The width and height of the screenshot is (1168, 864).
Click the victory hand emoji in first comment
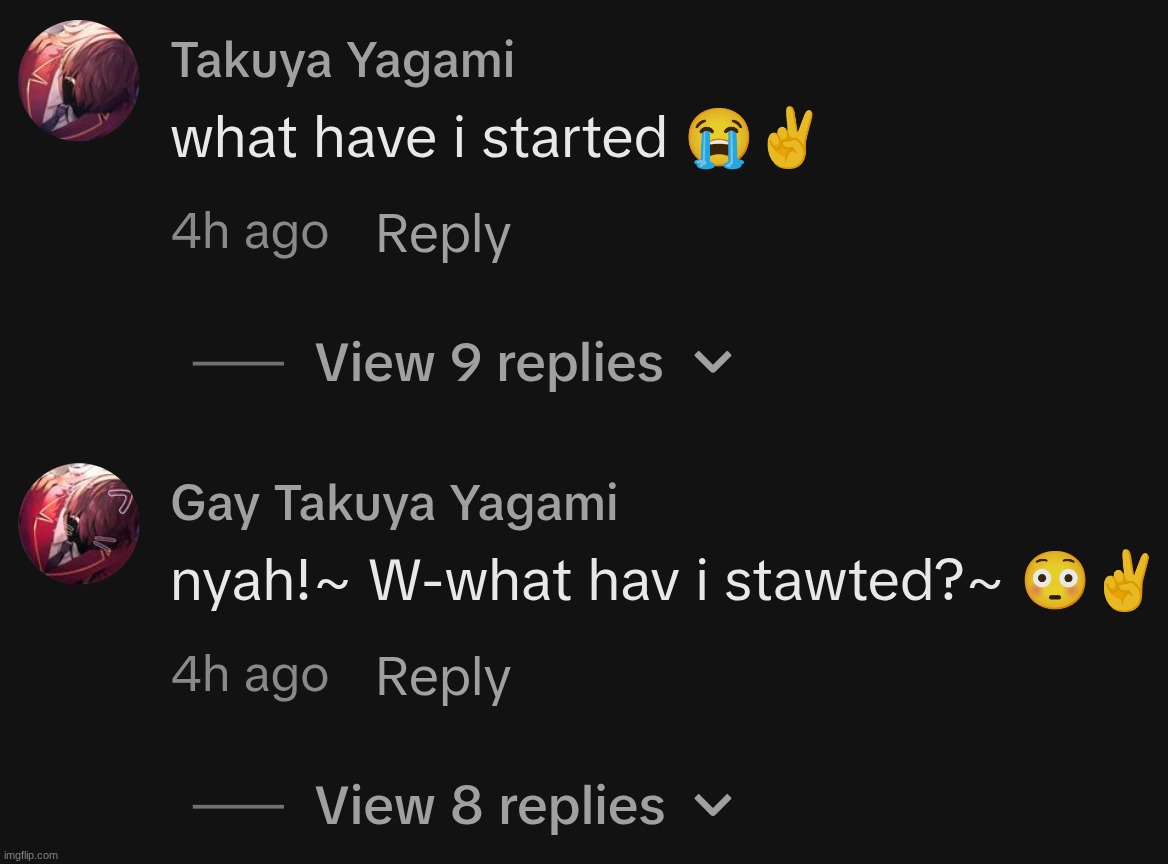[x=786, y=141]
